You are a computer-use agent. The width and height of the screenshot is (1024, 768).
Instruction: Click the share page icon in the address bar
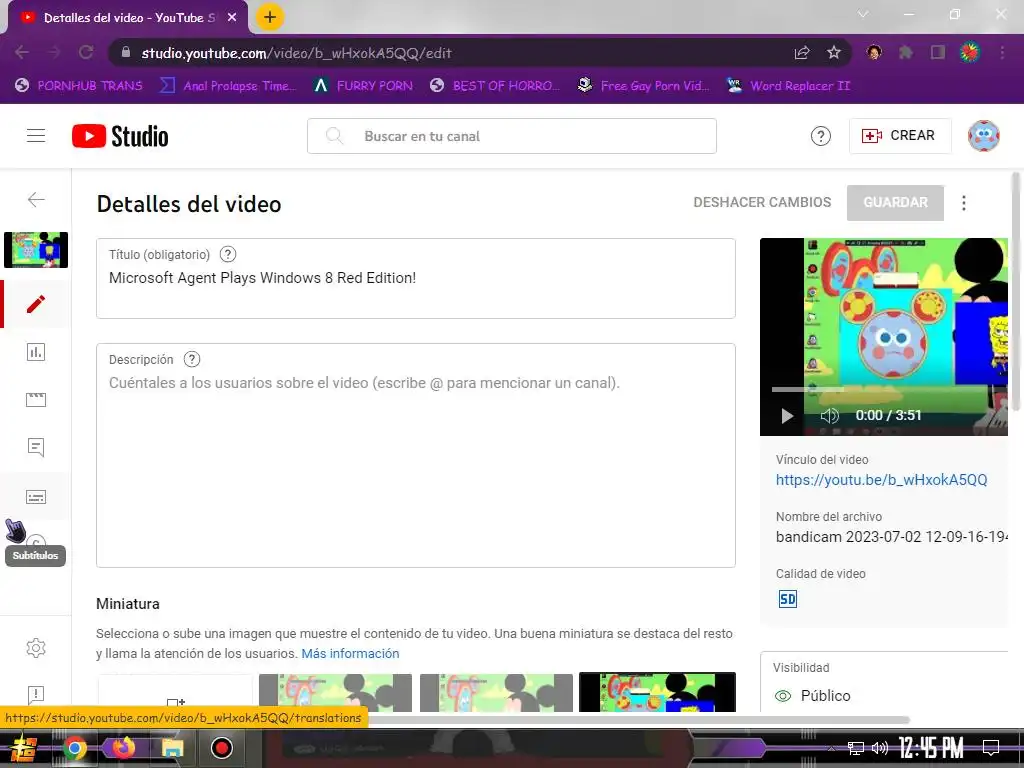click(x=802, y=52)
